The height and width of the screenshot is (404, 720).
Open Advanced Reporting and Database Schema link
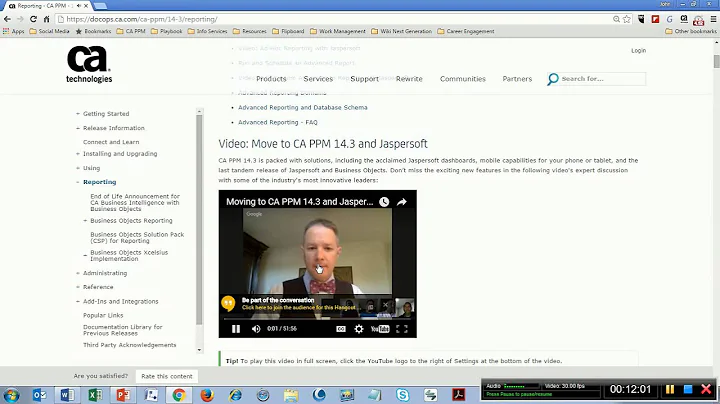303,107
